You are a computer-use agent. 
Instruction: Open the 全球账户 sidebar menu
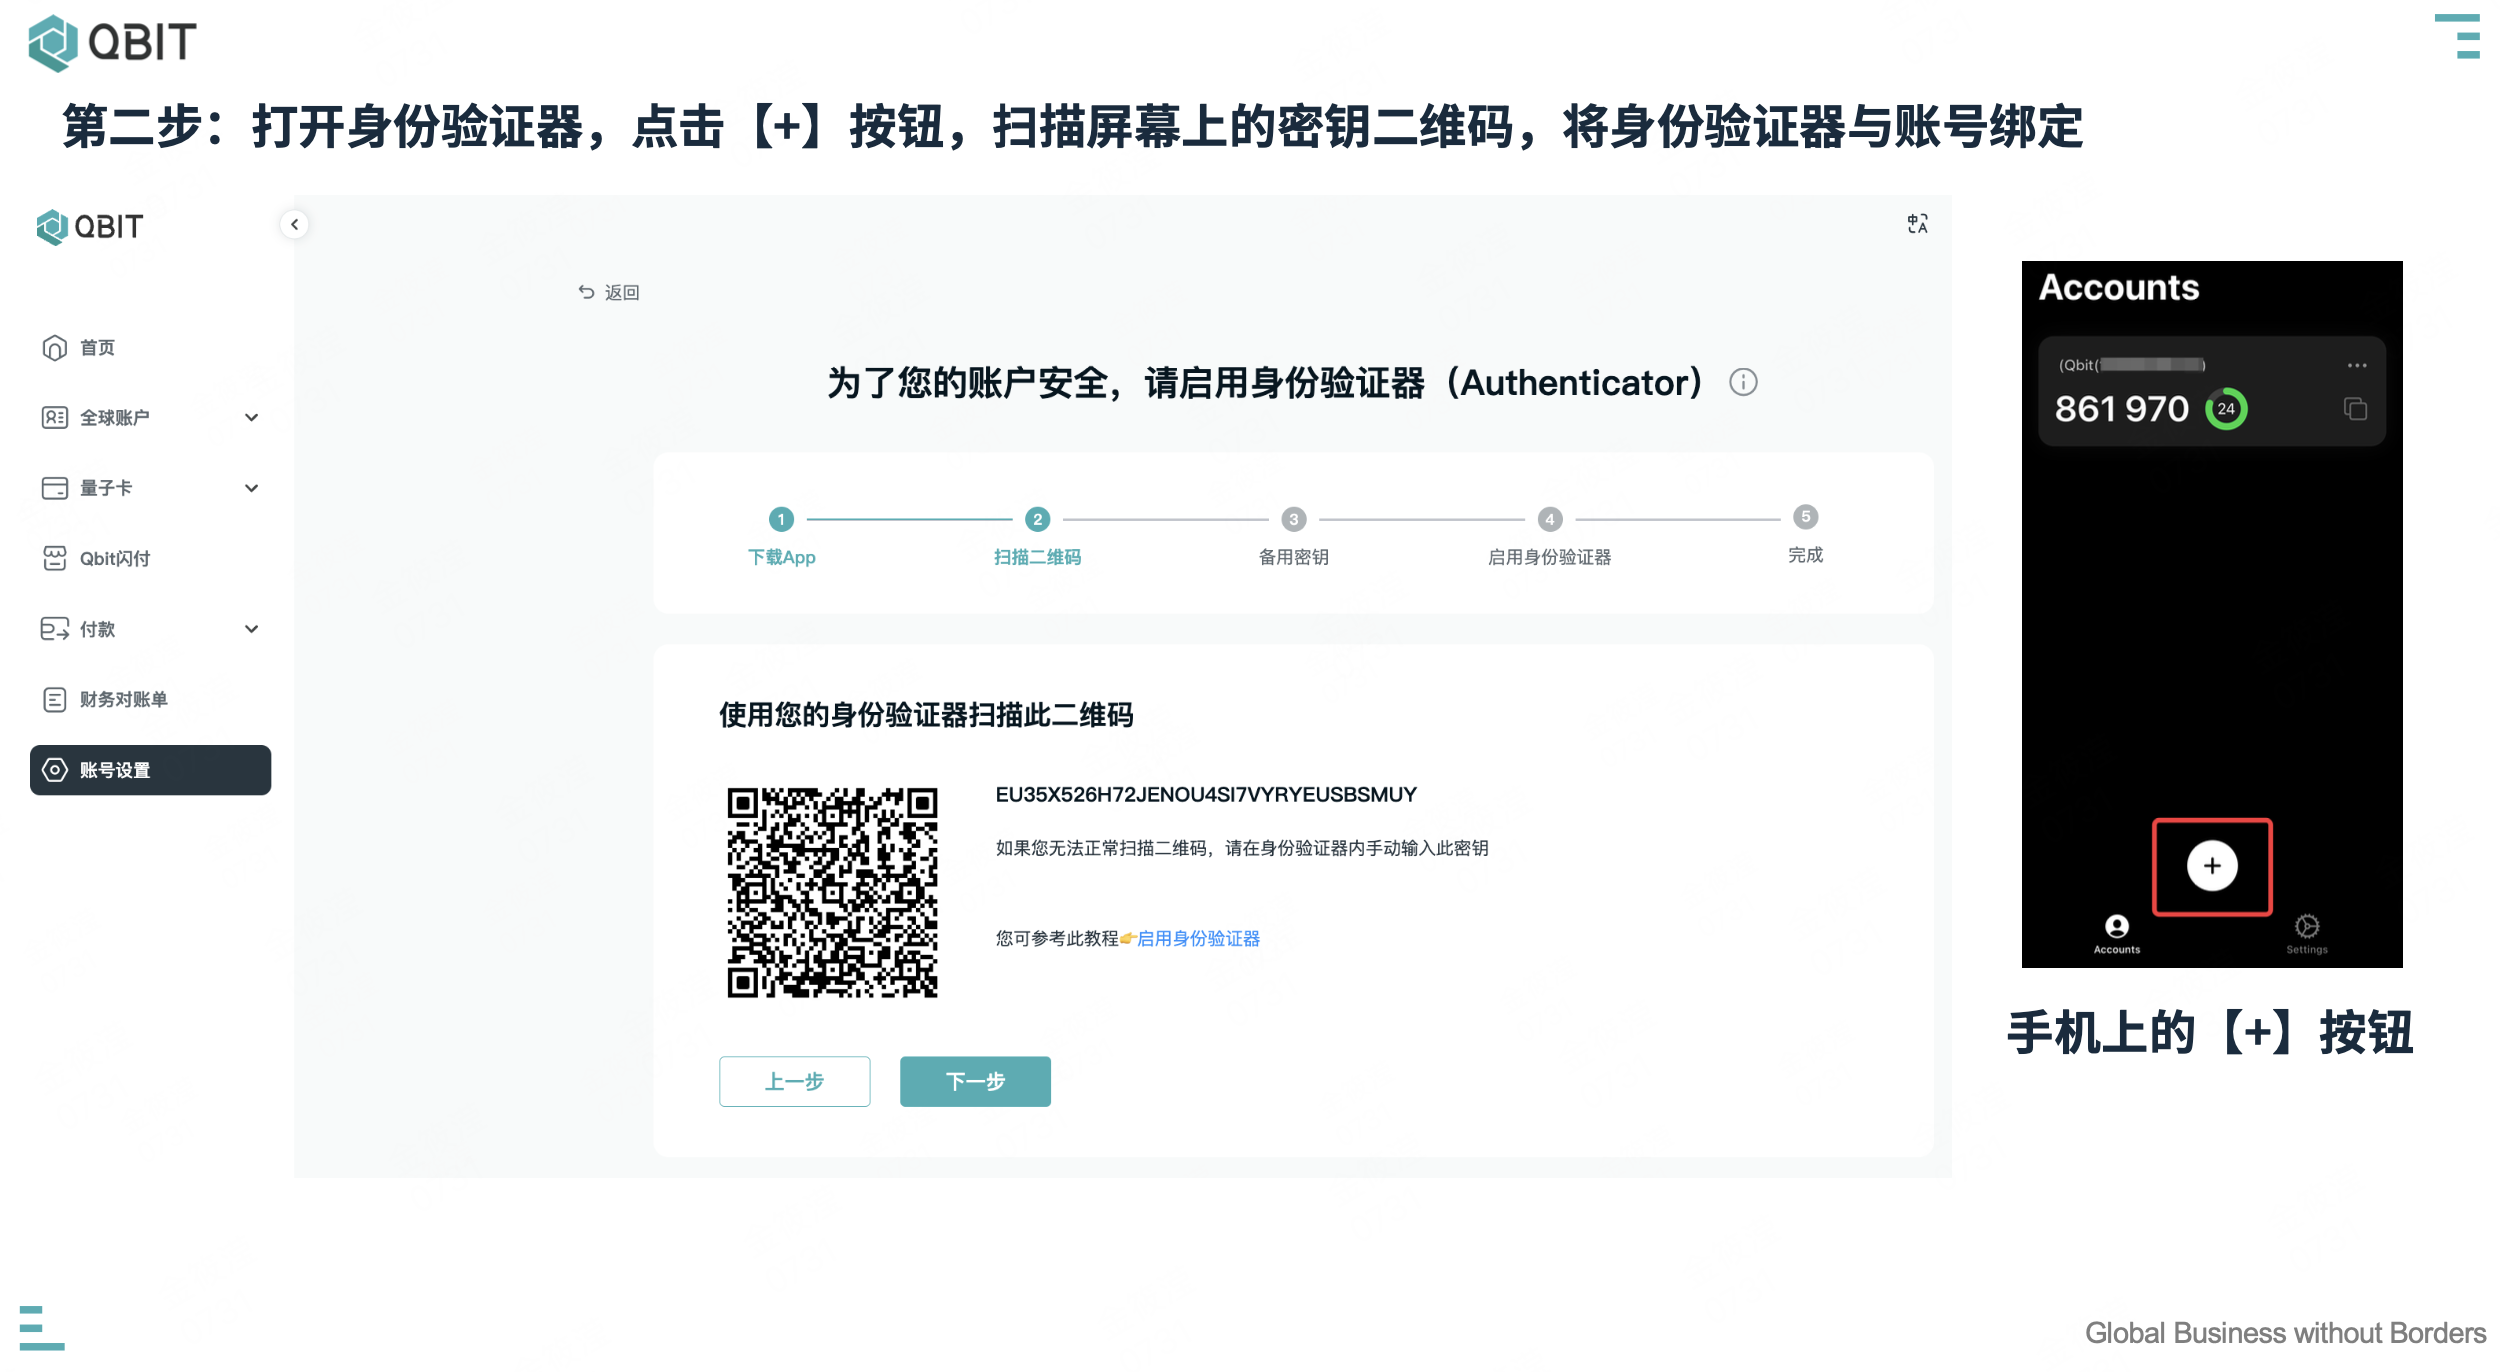[150, 418]
